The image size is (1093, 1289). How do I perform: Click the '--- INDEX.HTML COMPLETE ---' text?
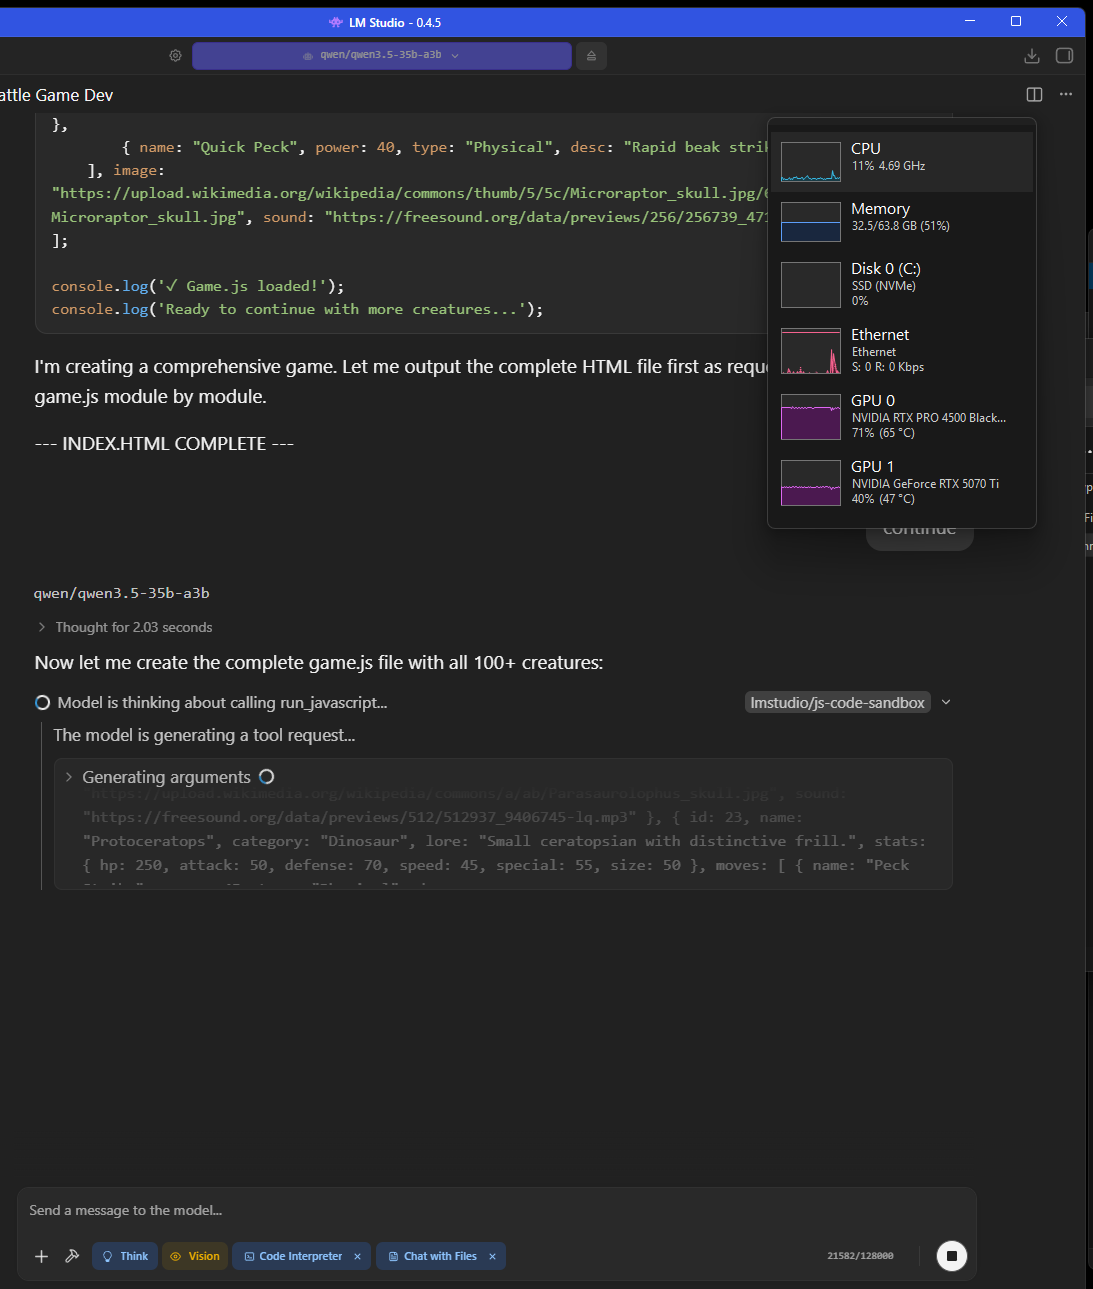(164, 443)
